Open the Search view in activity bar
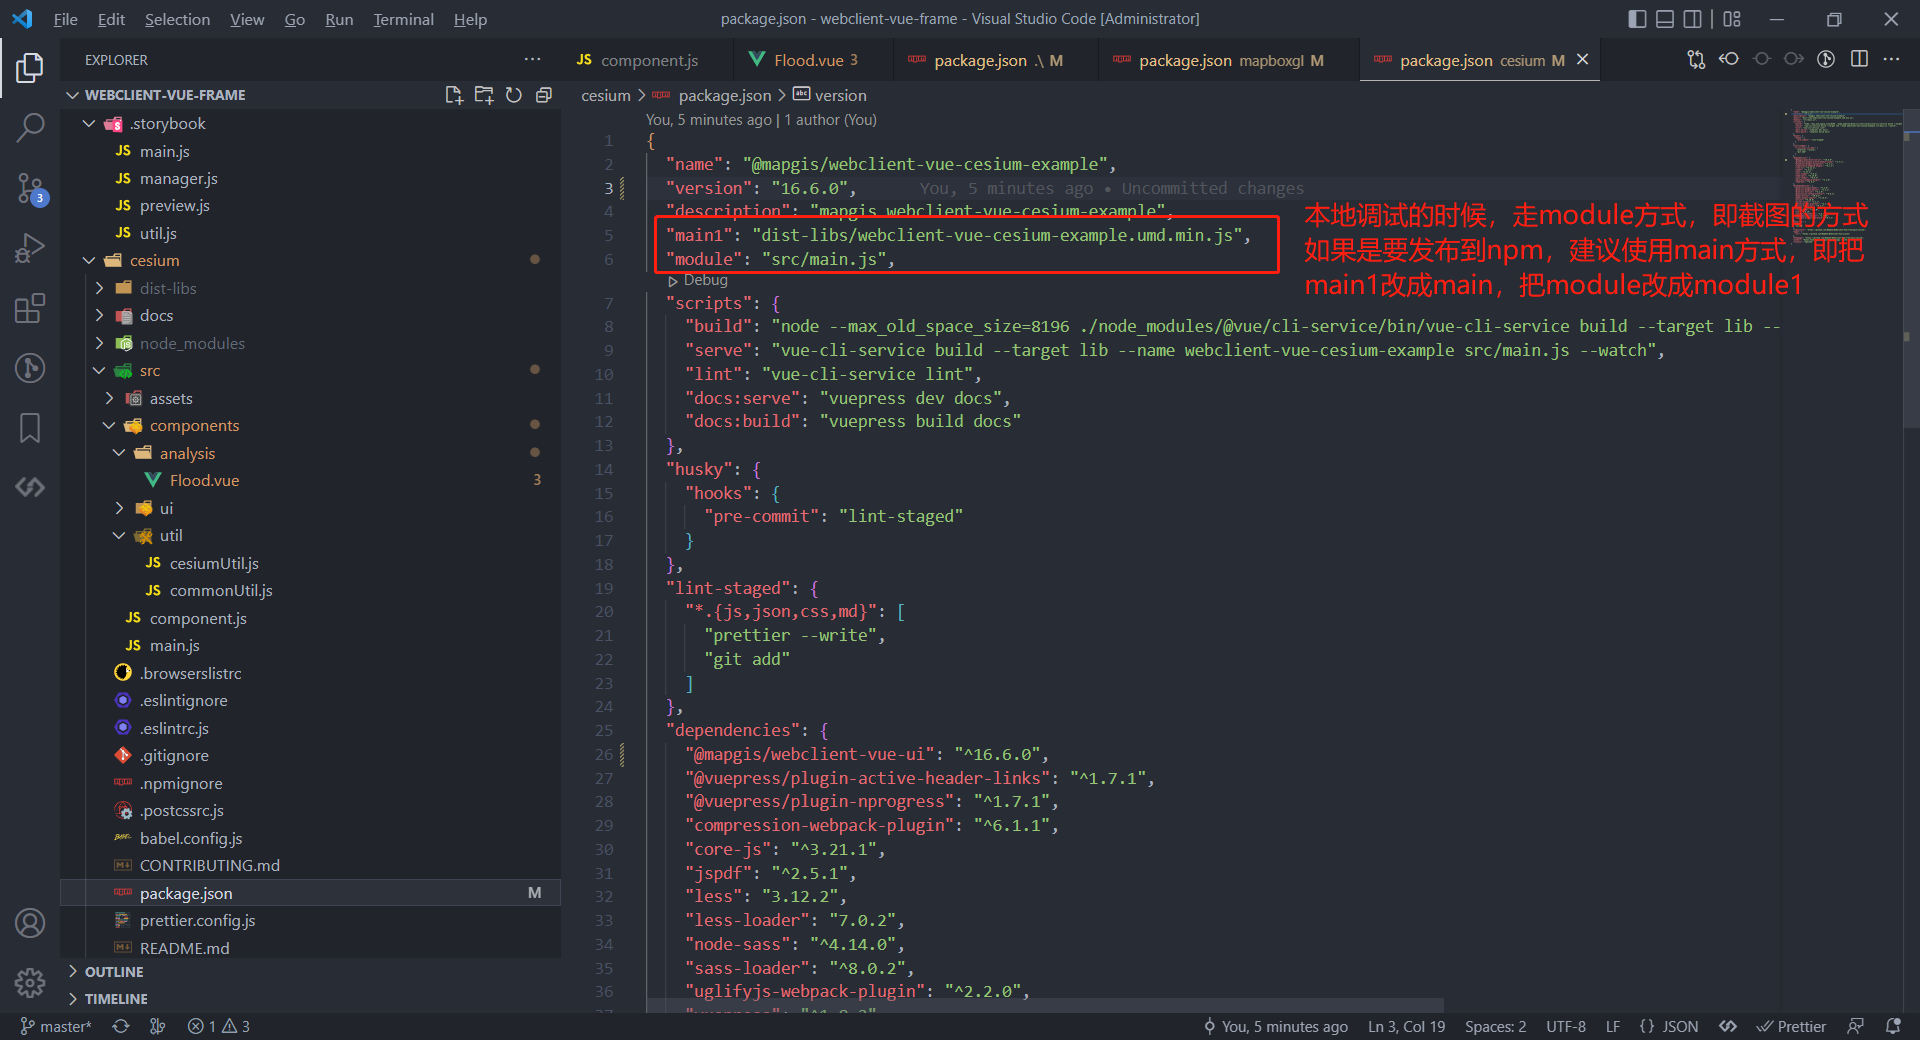 click(x=30, y=127)
